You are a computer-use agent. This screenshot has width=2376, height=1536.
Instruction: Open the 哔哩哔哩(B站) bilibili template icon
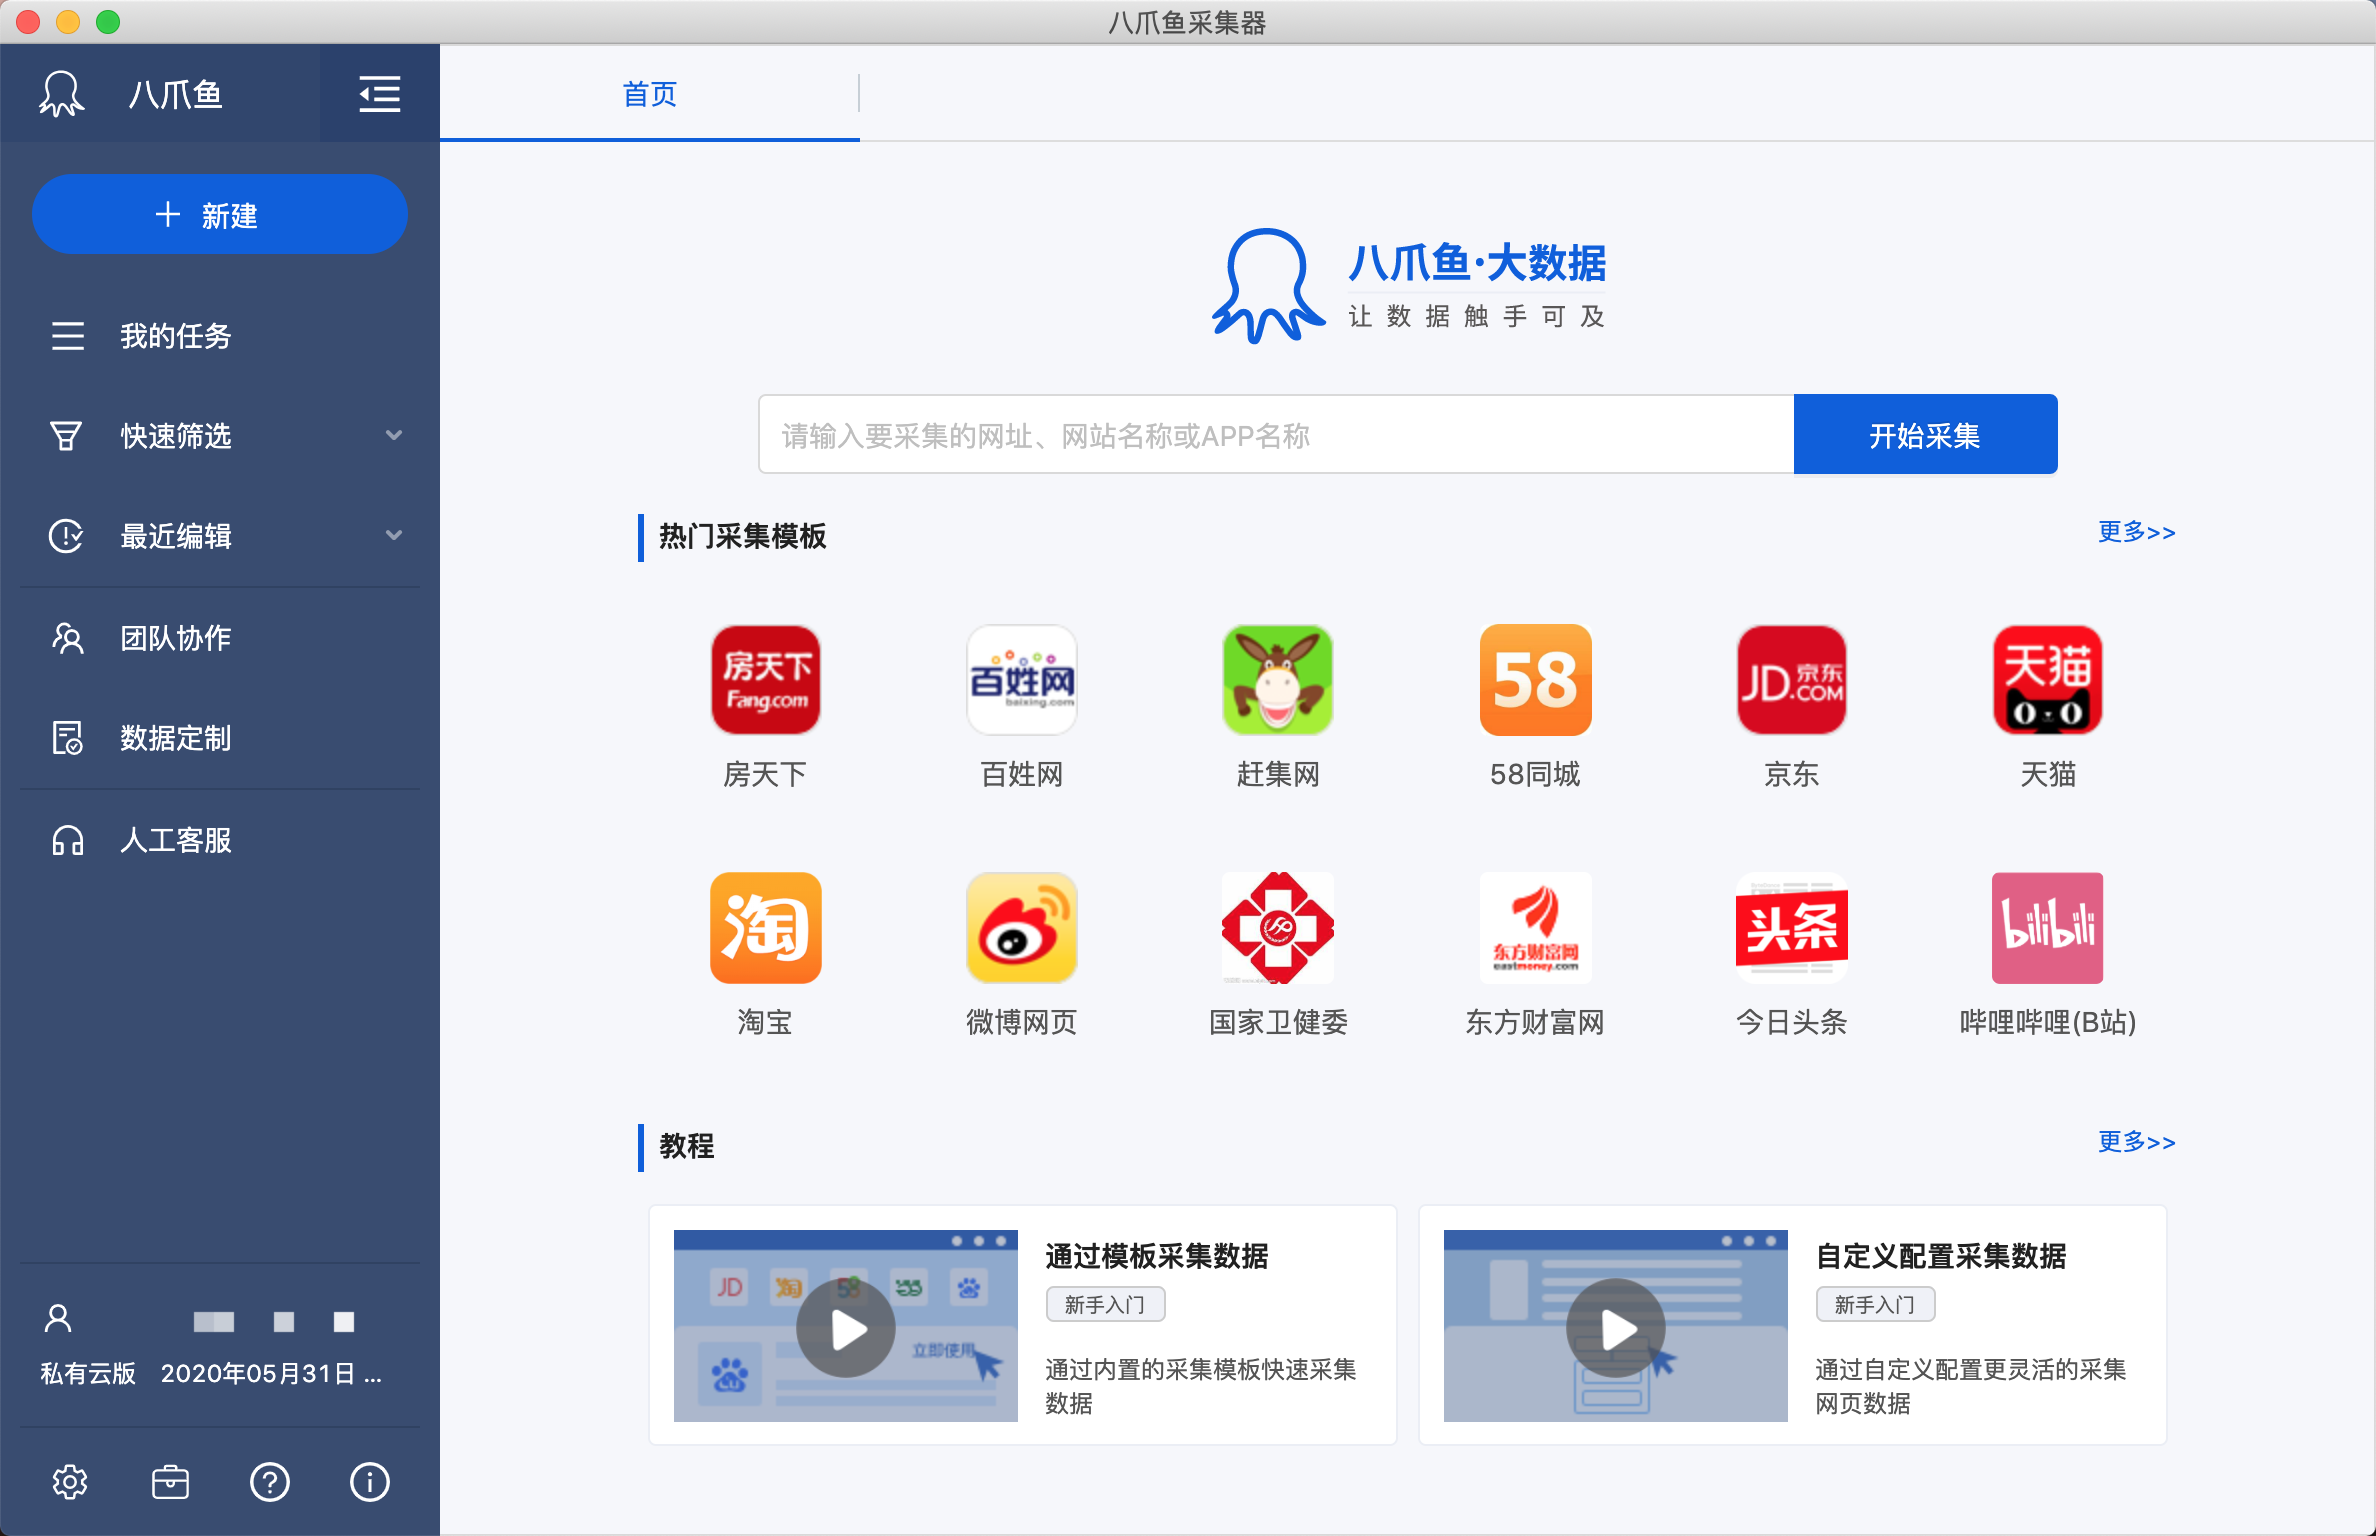click(x=2047, y=928)
